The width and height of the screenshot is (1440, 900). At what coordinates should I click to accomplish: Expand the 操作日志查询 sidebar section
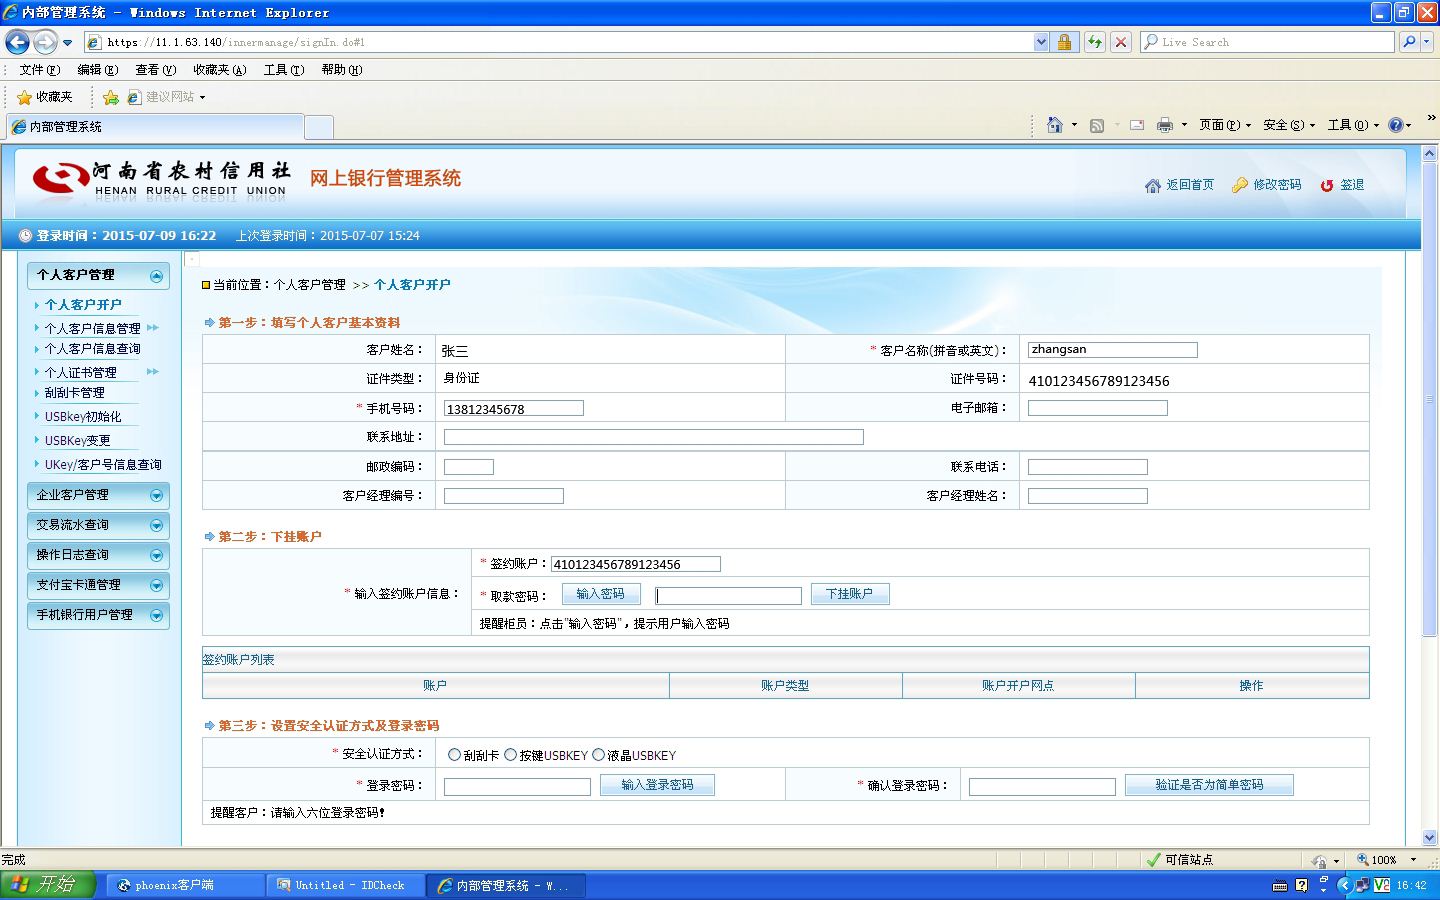[x=156, y=555]
